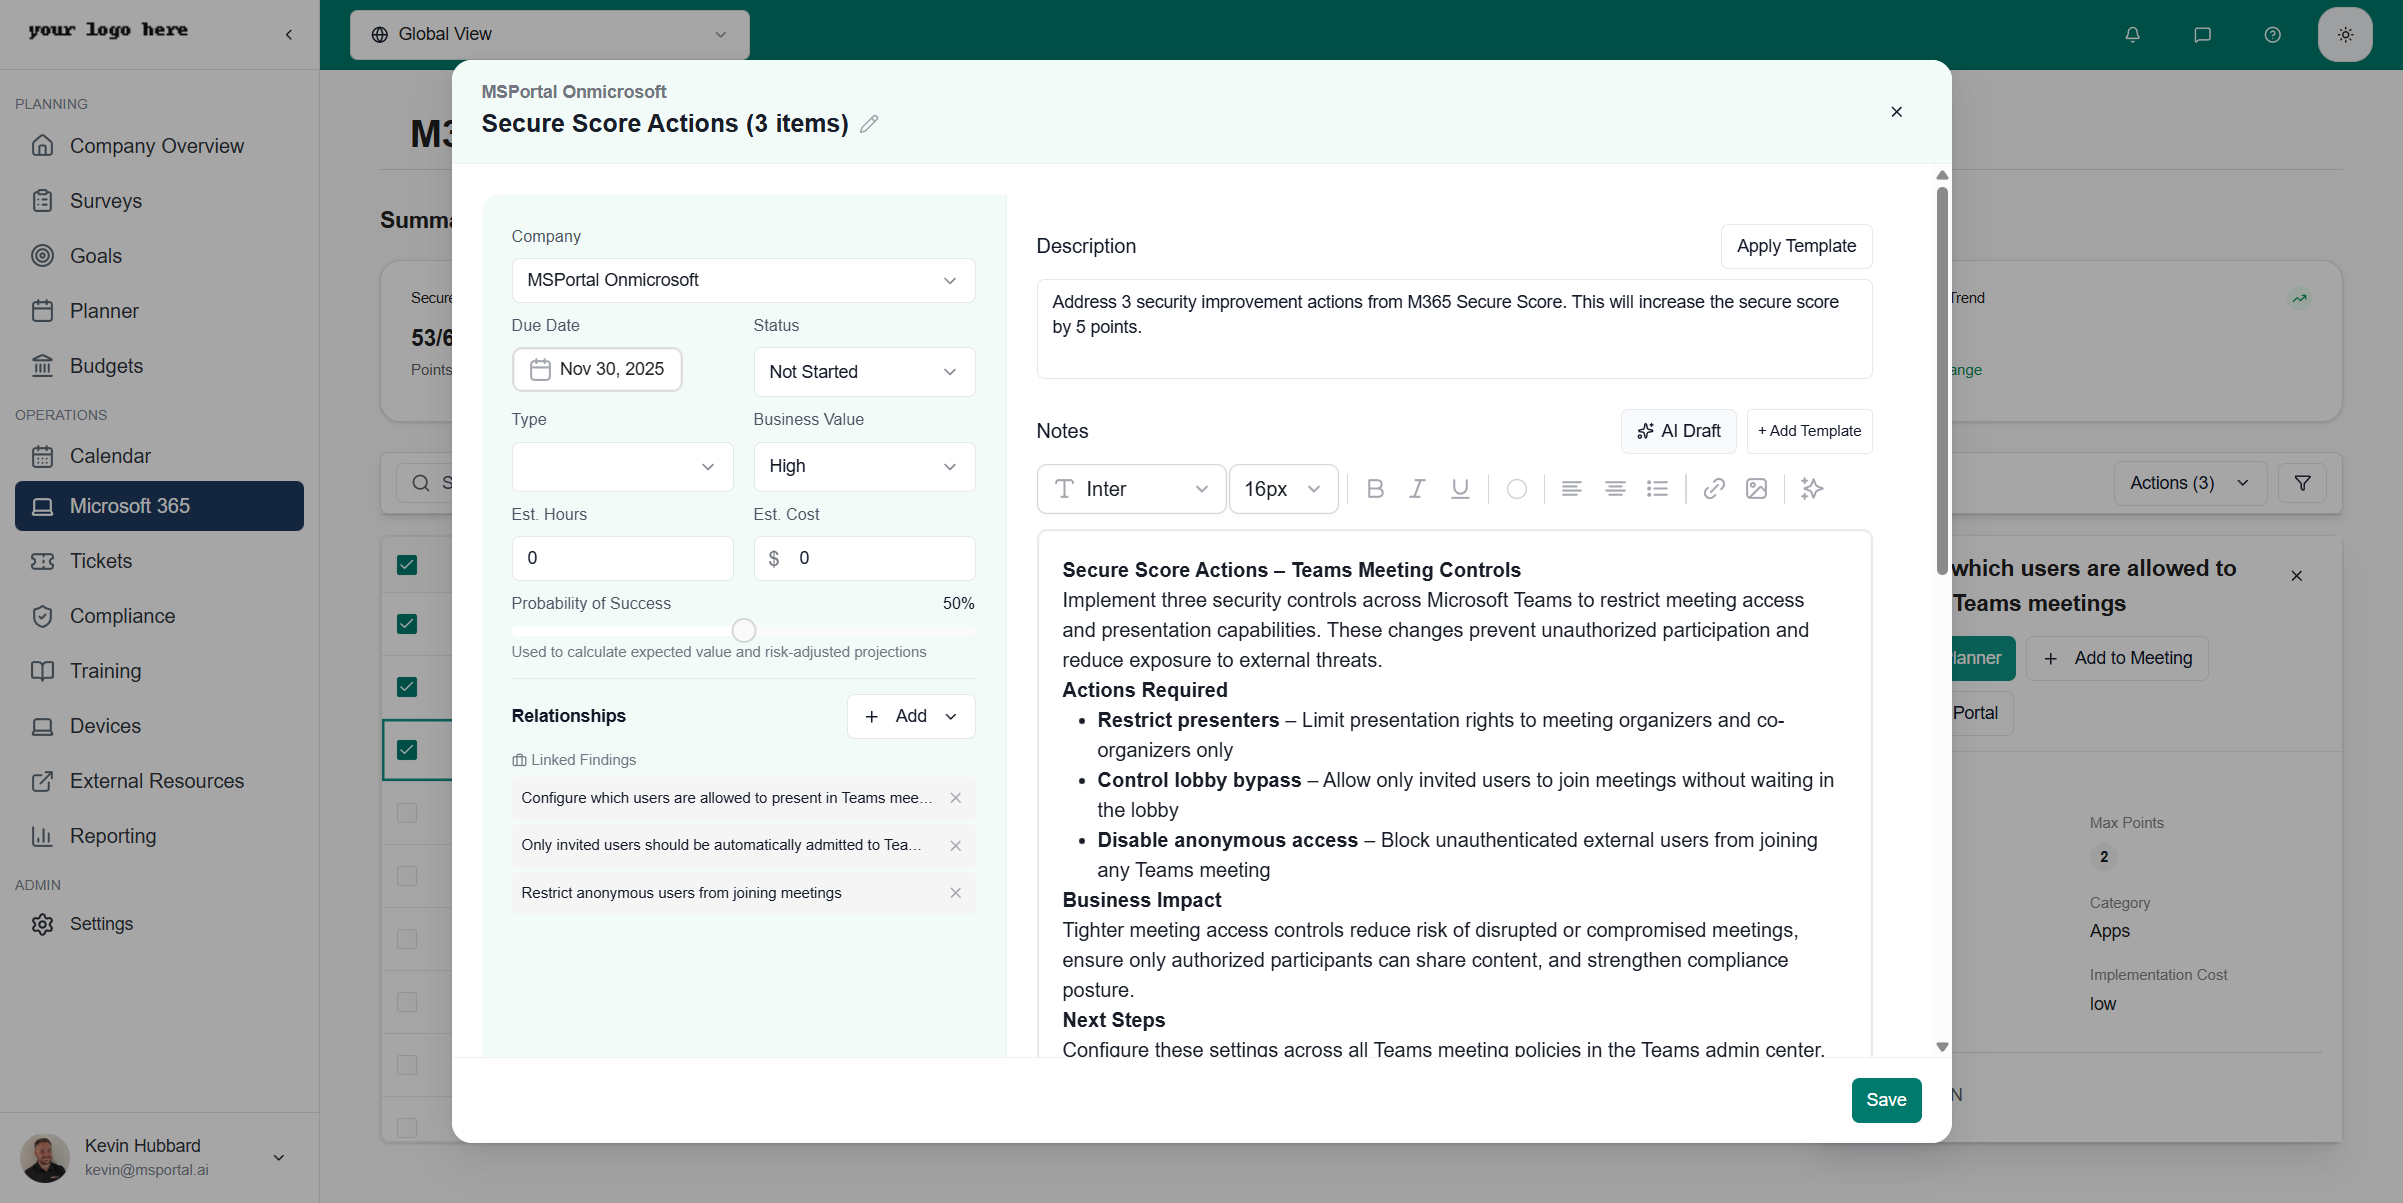The image size is (2403, 1203).
Task: Navigate to Reporting in the sidebar
Action: coord(112,836)
